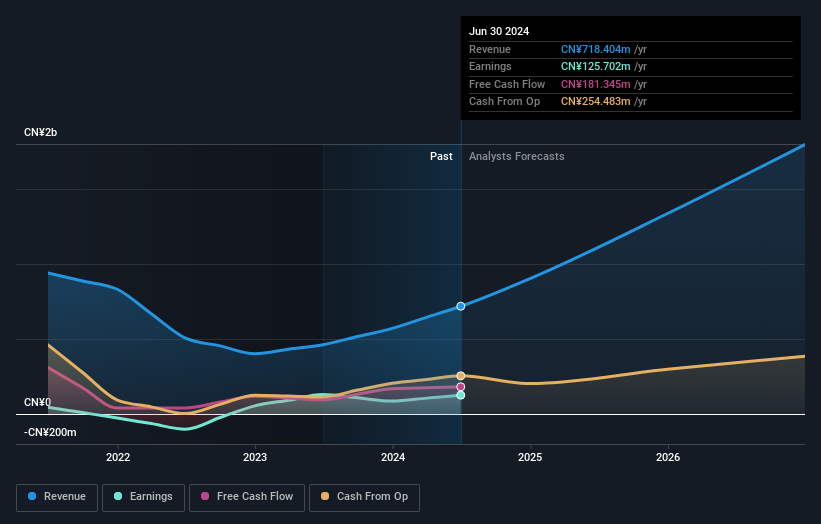The width and height of the screenshot is (821, 524).
Task: Click the 2023 x-axis label
Action: (255, 457)
